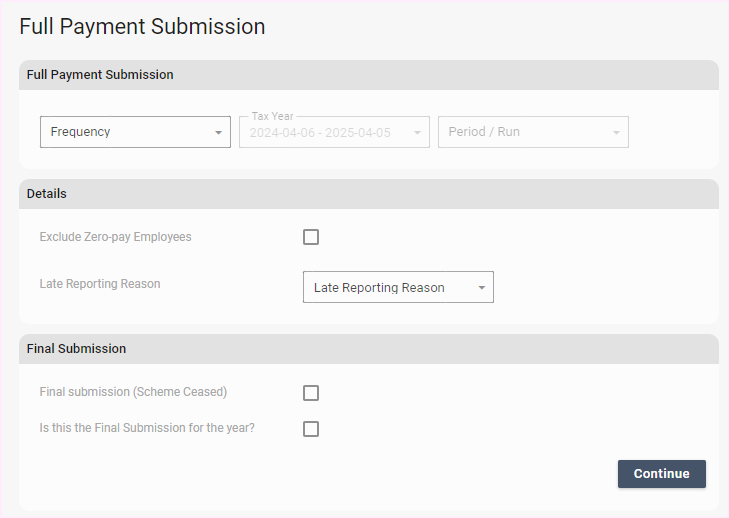
Task: Enable Final submission (Scheme Ceased) checkbox
Action: point(311,393)
